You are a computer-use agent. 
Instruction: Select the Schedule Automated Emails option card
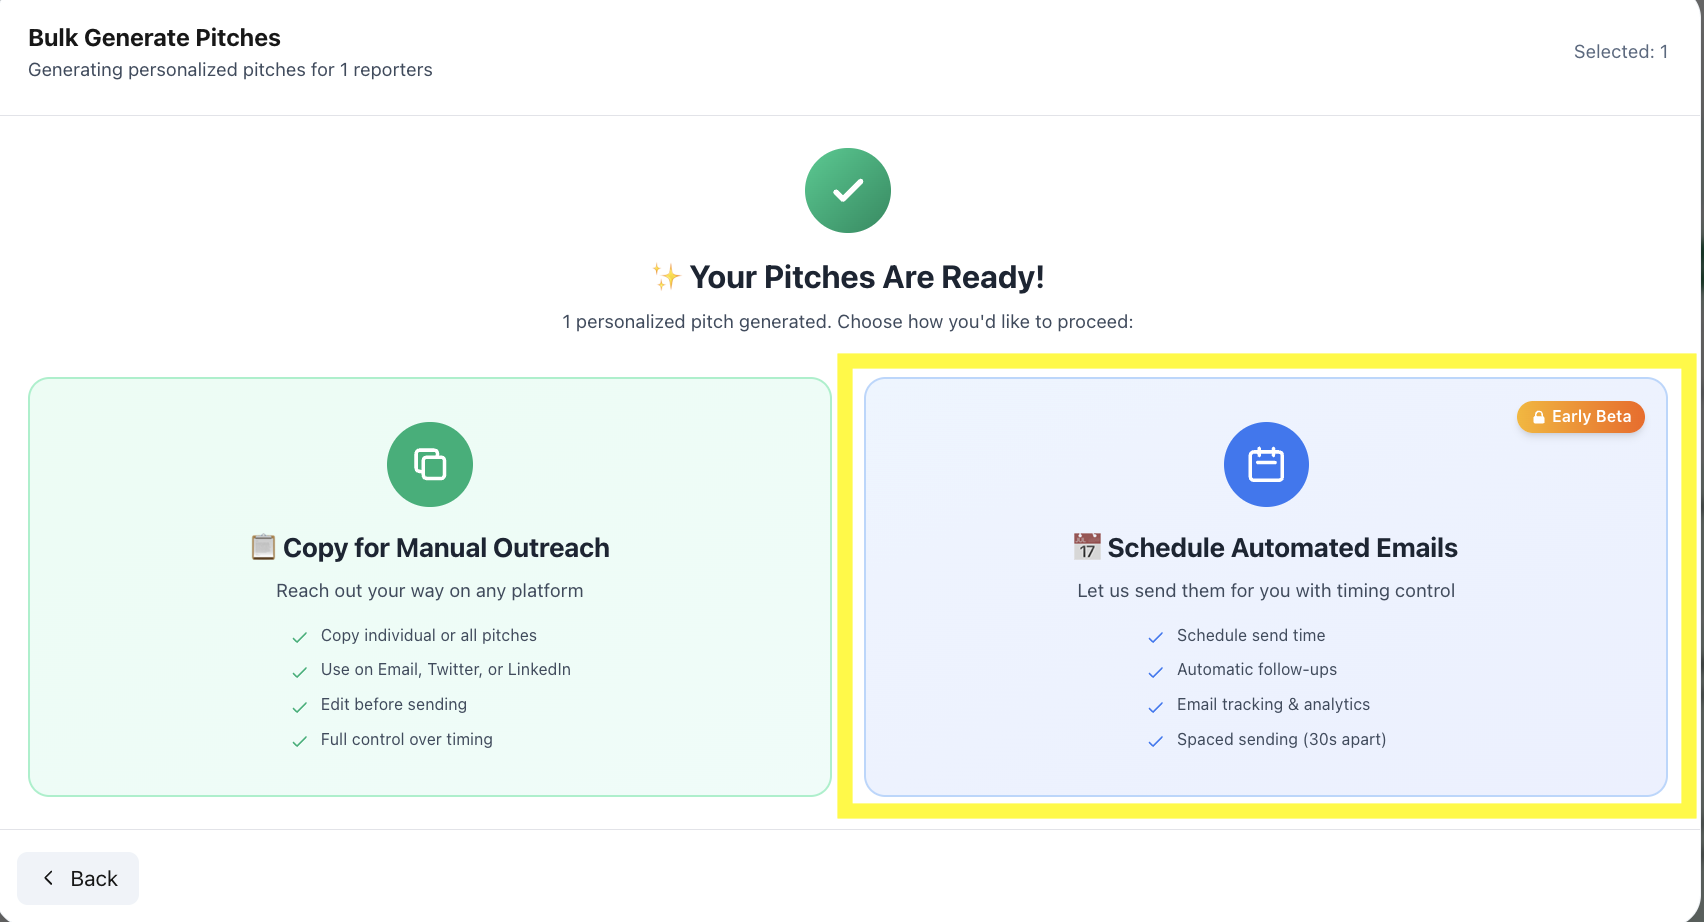point(1265,588)
